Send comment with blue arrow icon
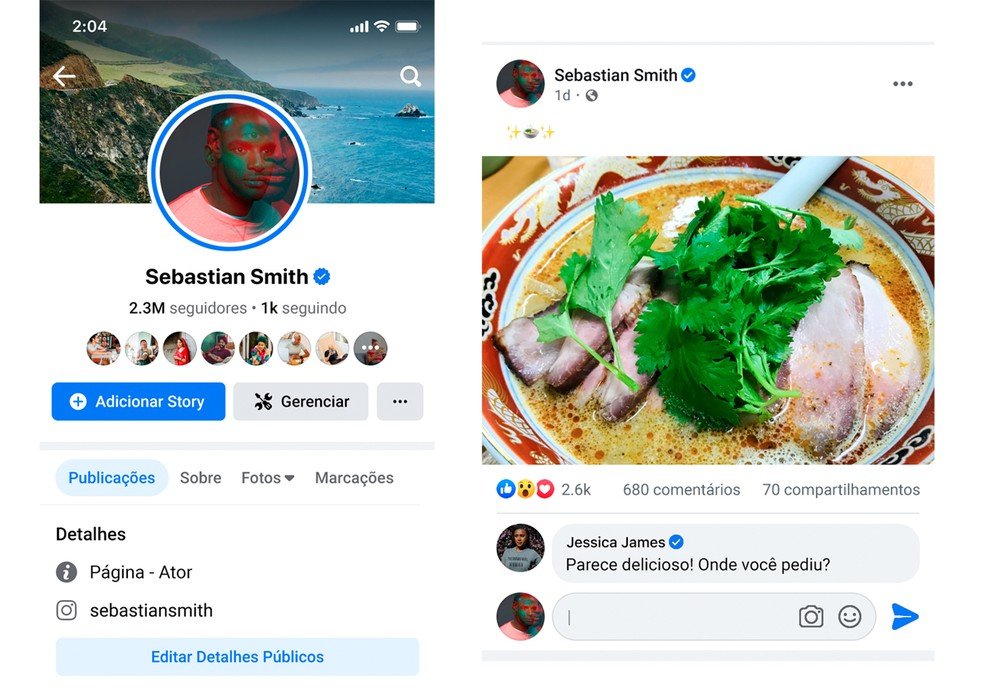Viewport: 984px width, 697px height. (904, 616)
